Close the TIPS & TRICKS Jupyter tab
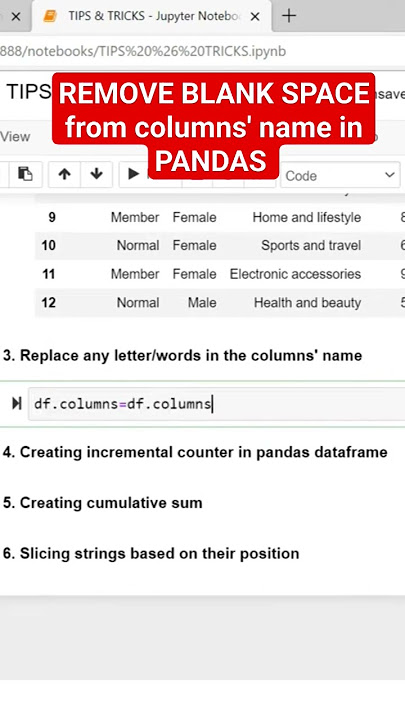Screen dimensions: 405x720 coord(255,17)
